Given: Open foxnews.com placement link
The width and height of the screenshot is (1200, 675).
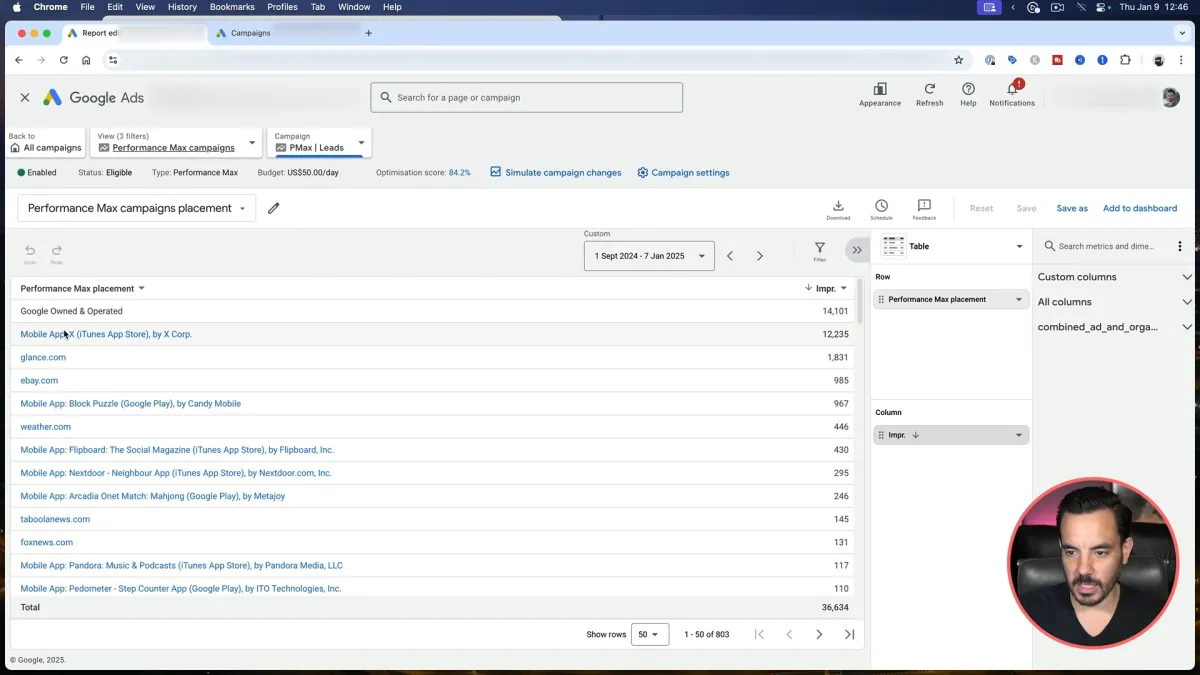Looking at the screenshot, I should pyautogui.click(x=46, y=542).
